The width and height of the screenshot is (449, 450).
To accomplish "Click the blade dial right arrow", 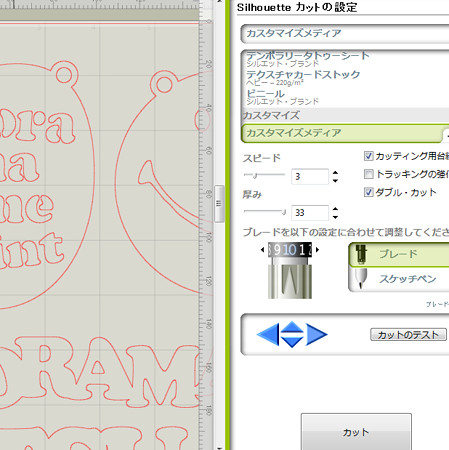I will [318, 249].
